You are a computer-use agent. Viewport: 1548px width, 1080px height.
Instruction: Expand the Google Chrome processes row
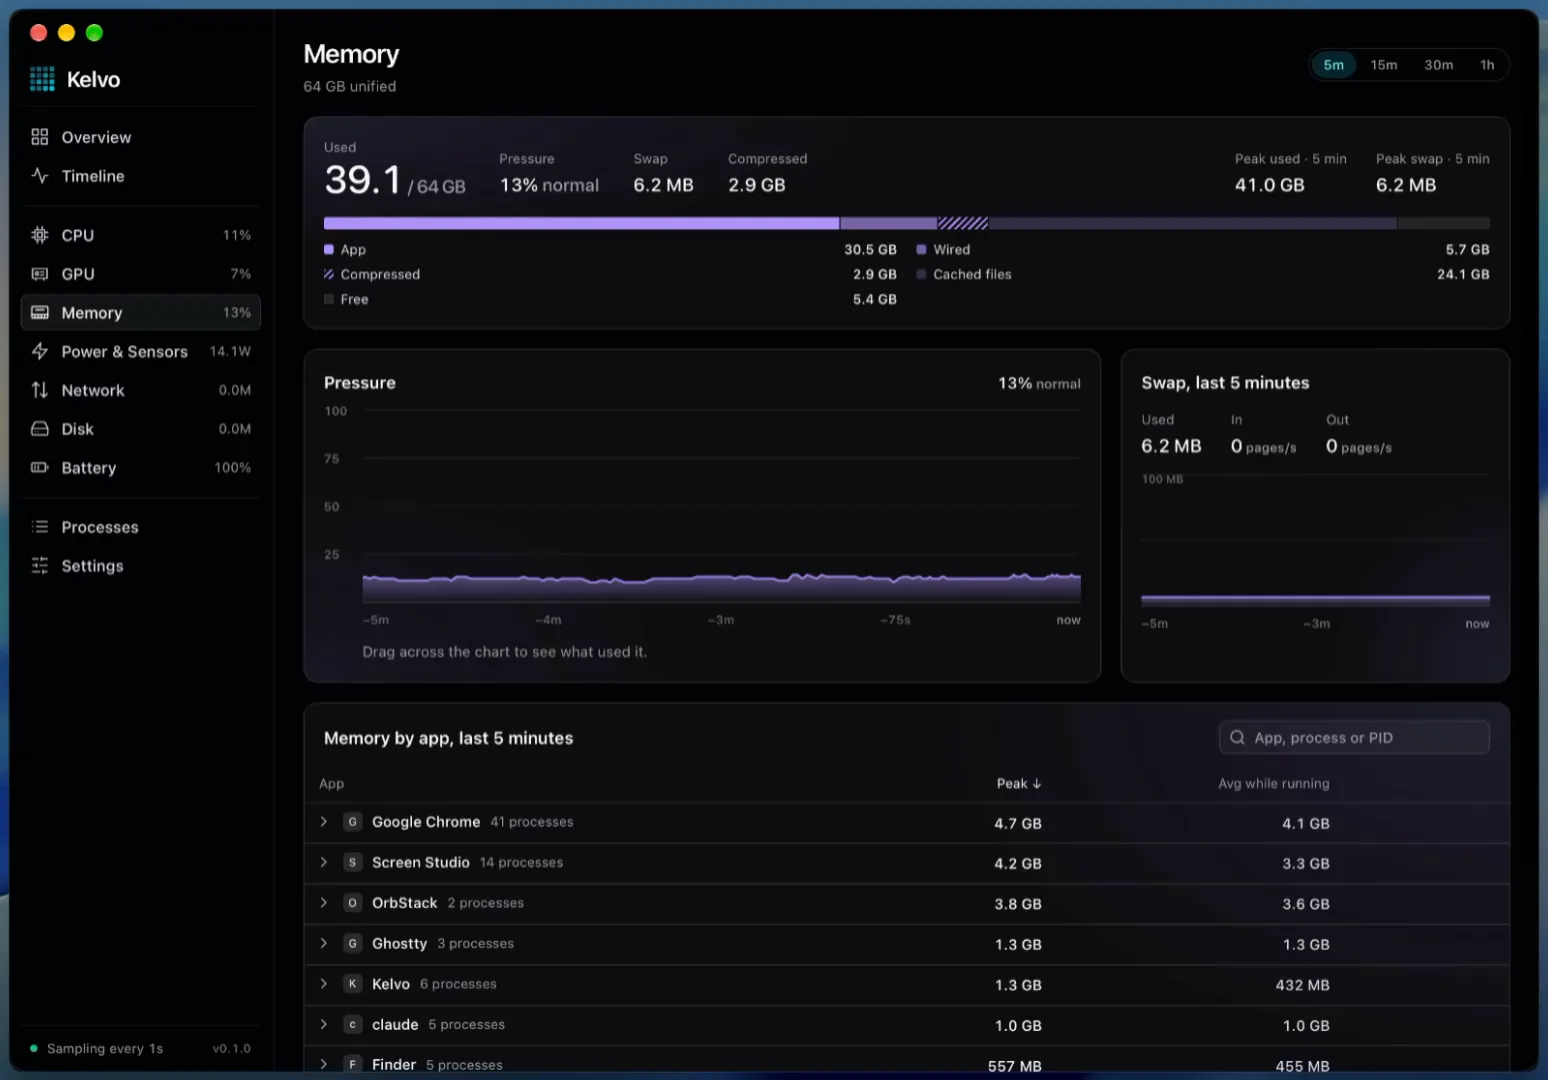pyautogui.click(x=324, y=822)
